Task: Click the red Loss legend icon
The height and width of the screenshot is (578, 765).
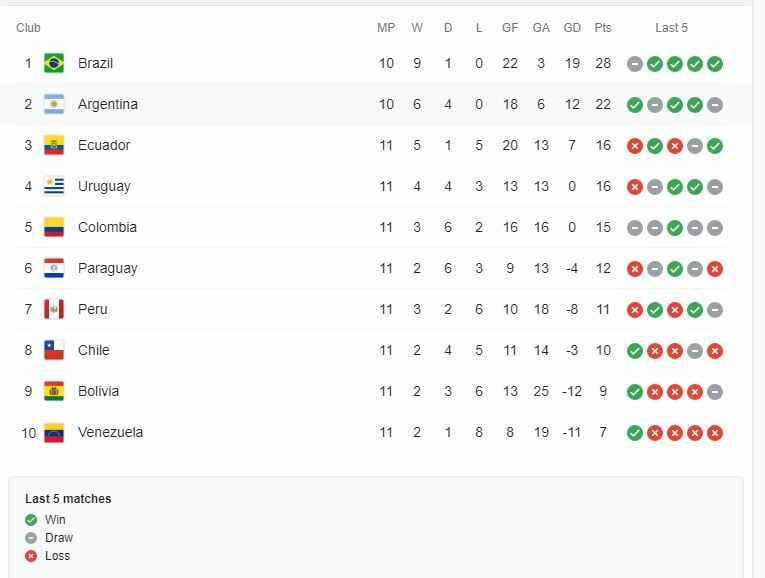Action: (x=31, y=556)
